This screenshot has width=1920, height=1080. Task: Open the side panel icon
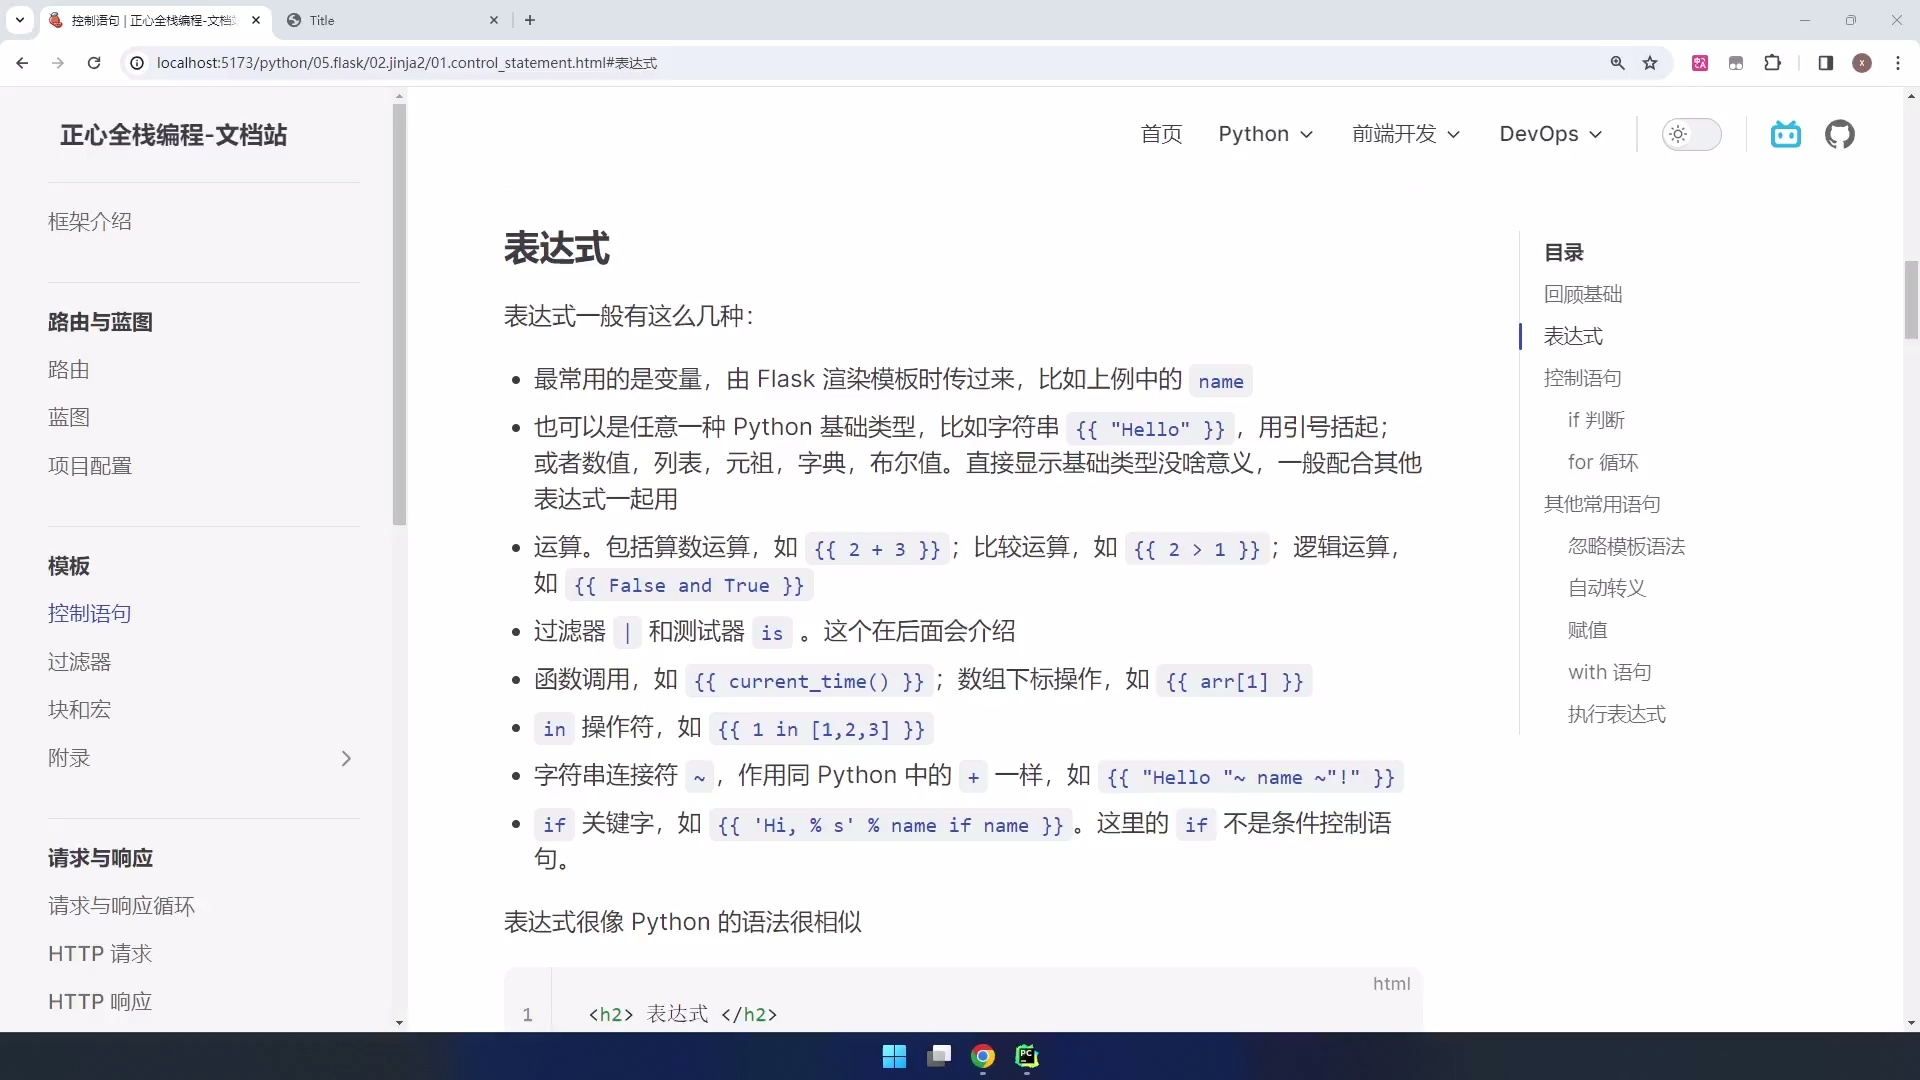pyautogui.click(x=1825, y=62)
